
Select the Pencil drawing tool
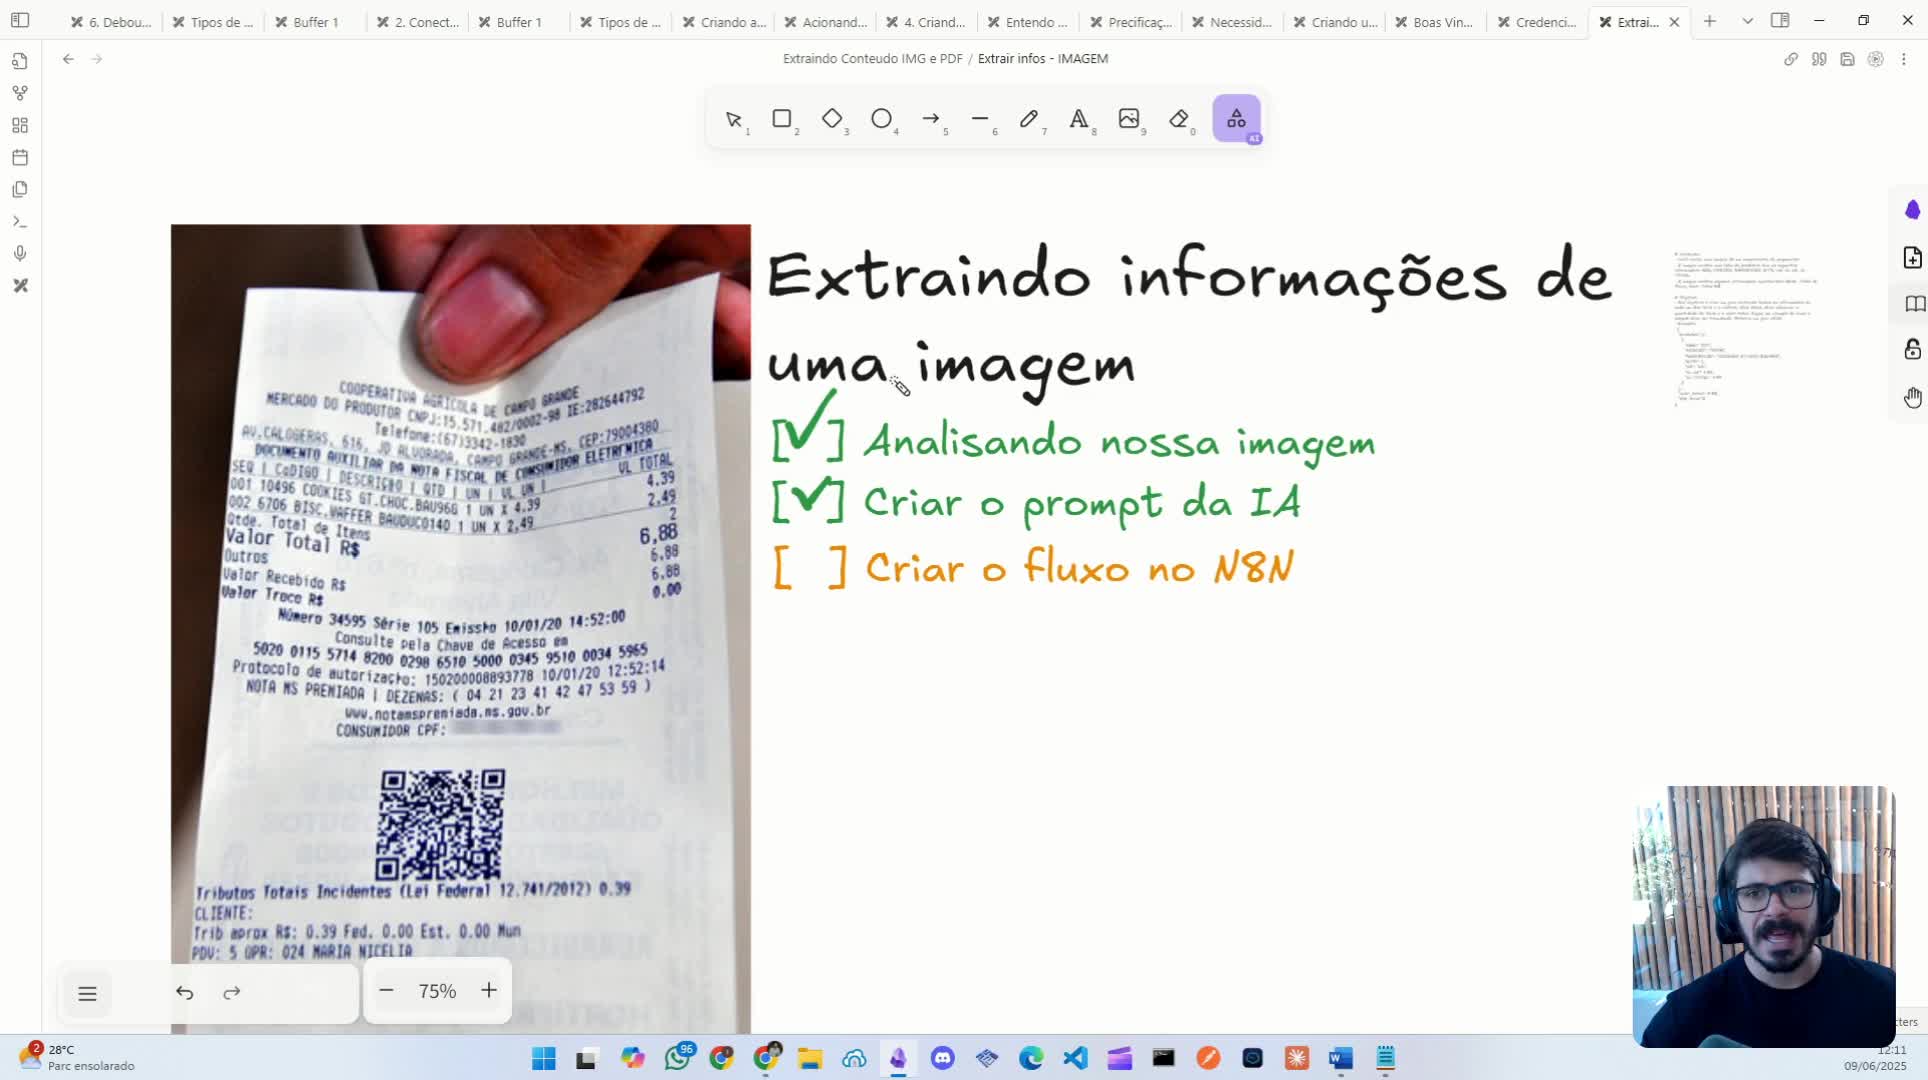coord(1030,119)
